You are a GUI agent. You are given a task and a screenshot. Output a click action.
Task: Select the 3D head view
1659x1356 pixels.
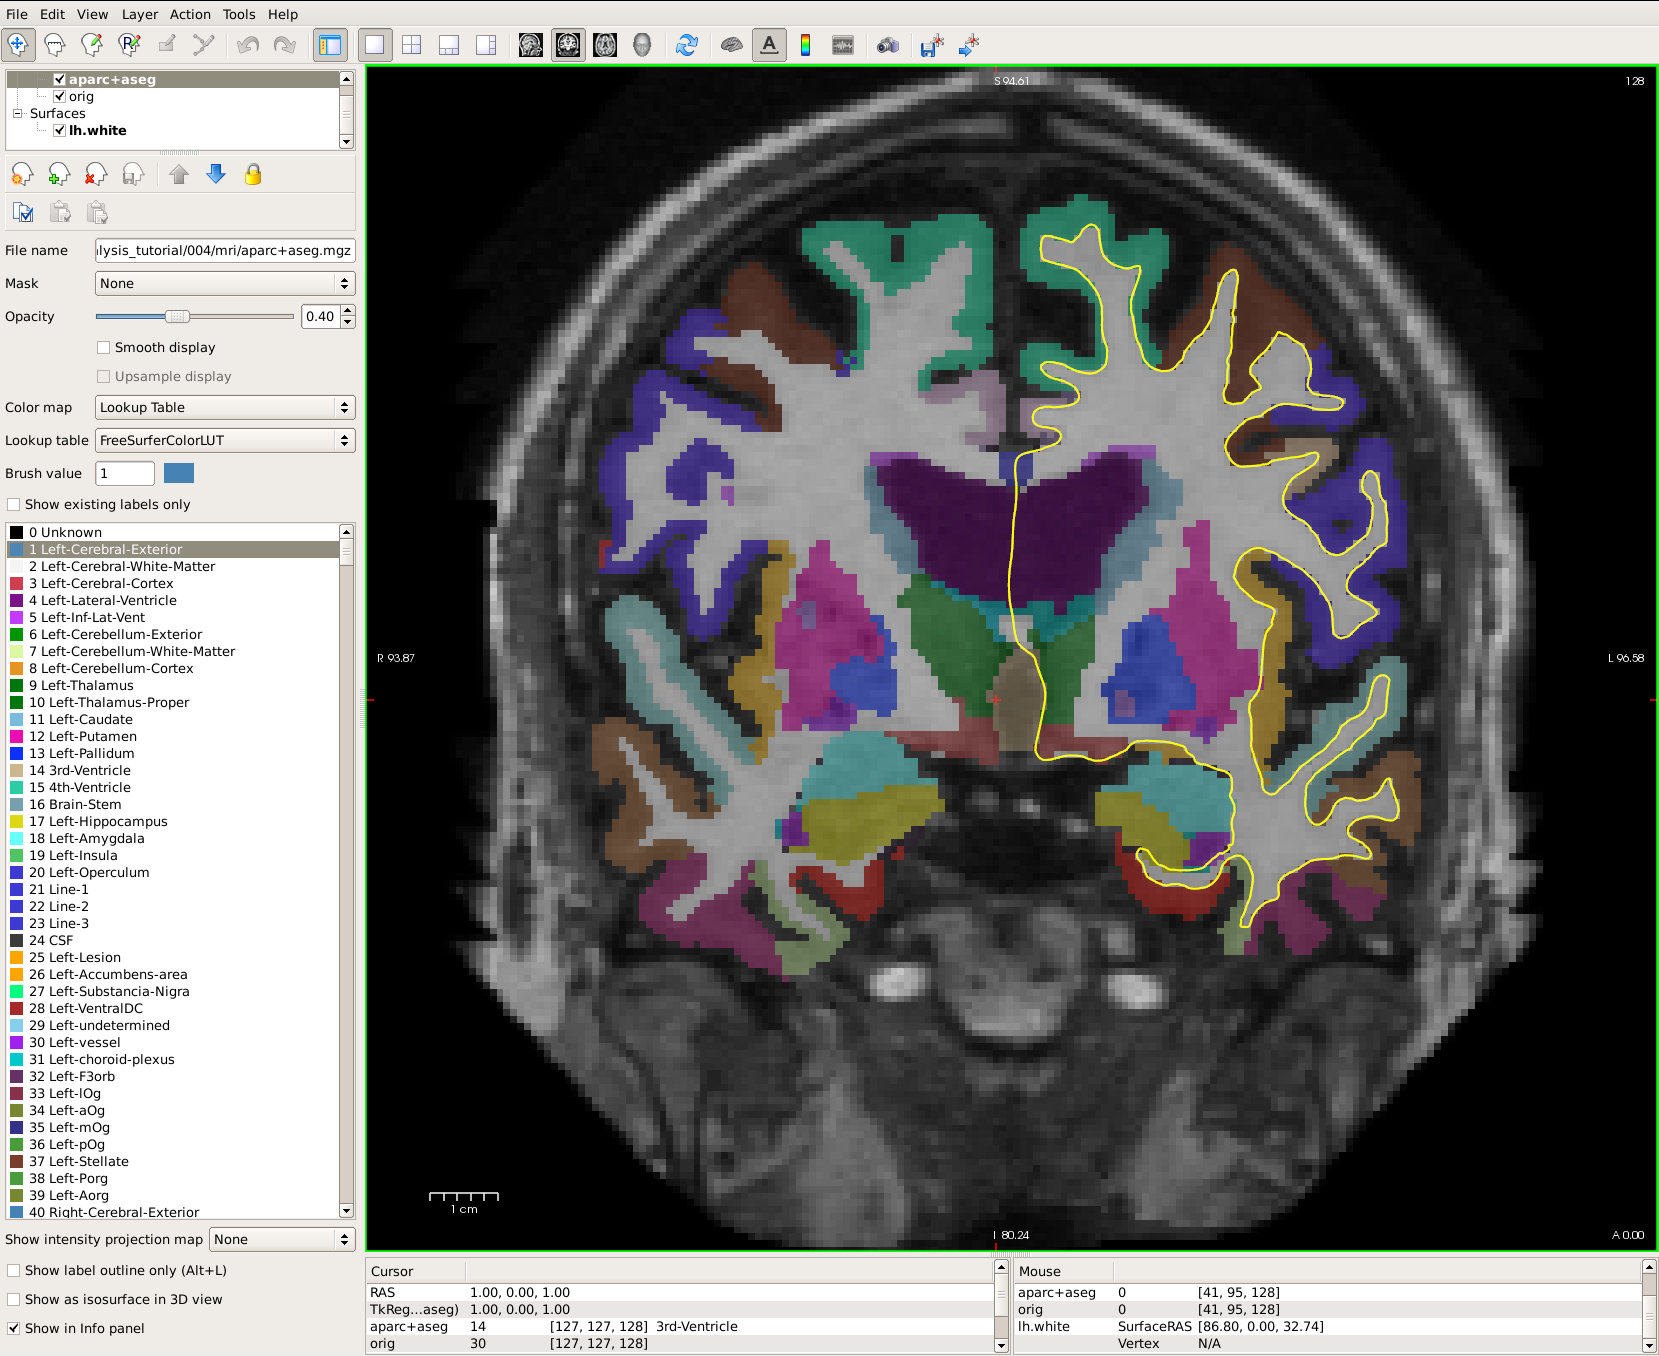(642, 45)
